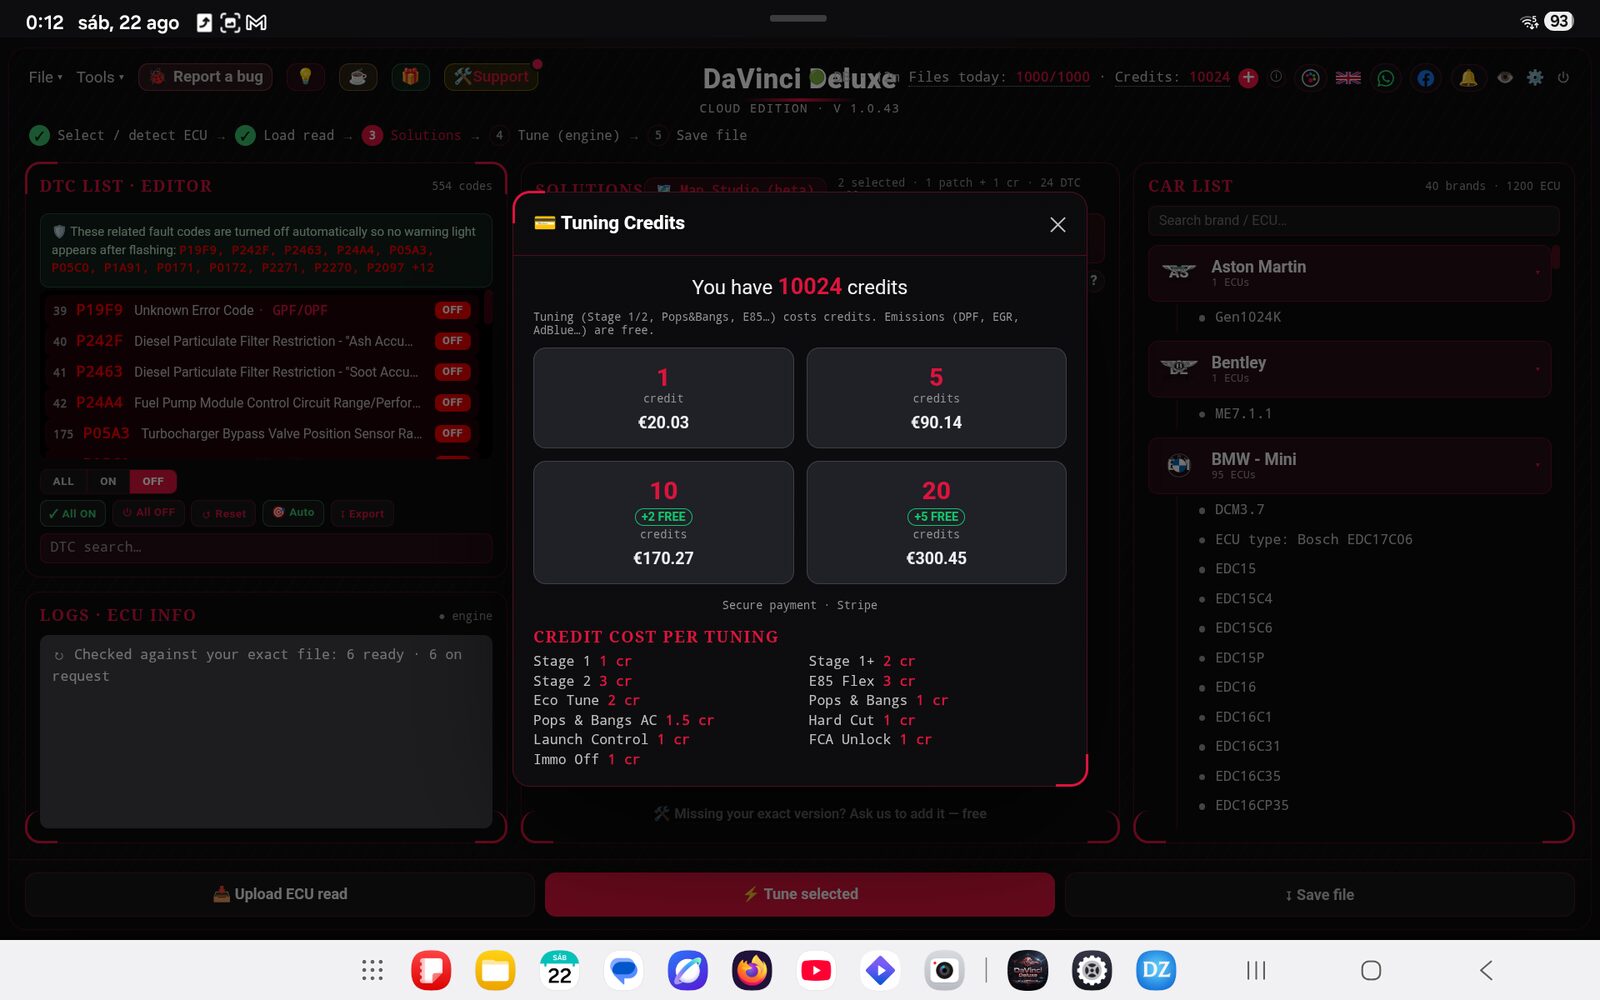Open the Tools dropdown menu
Viewport: 1600px width, 1000px height.
(100, 77)
